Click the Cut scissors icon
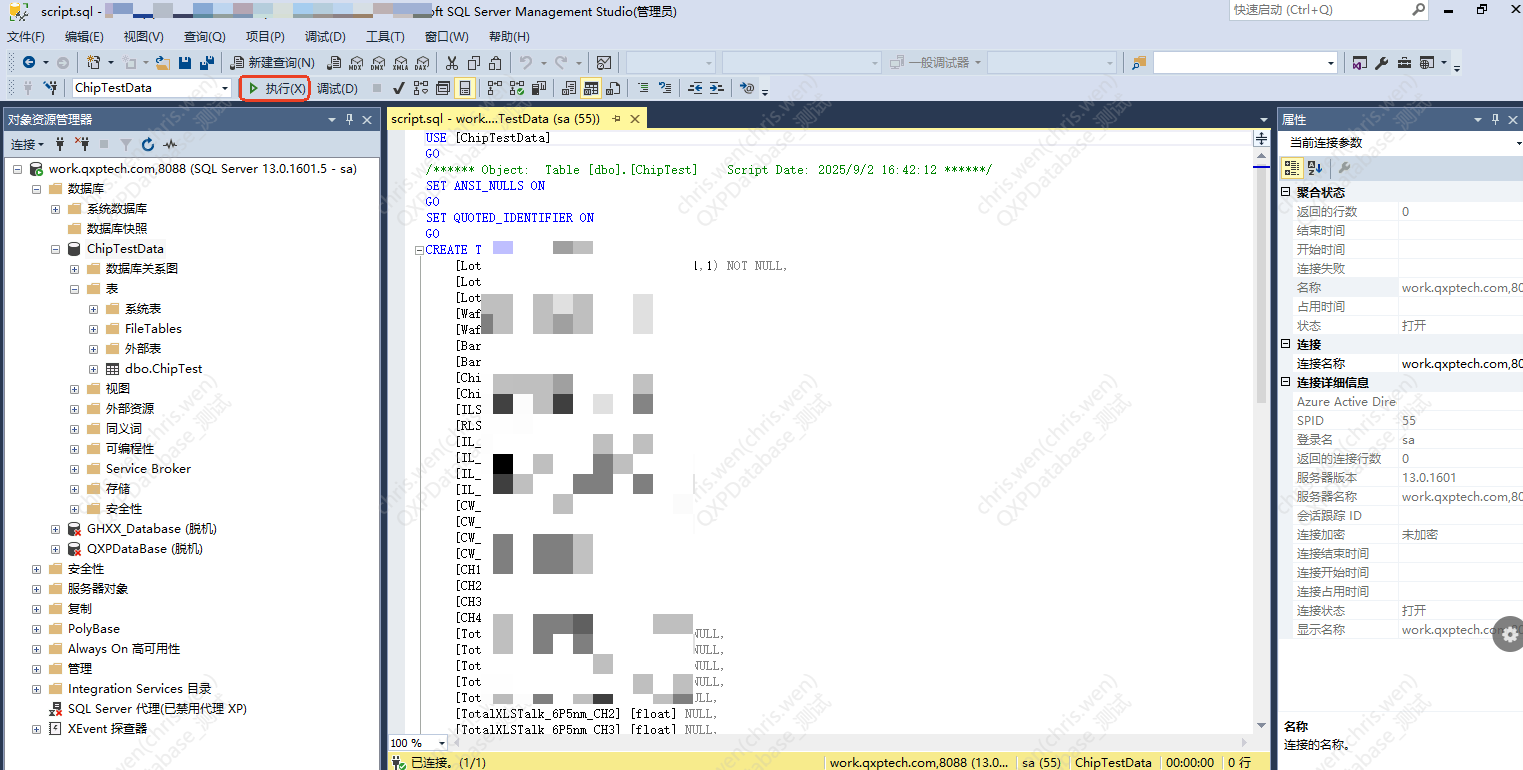Viewport: 1523px width, 770px height. click(452, 62)
